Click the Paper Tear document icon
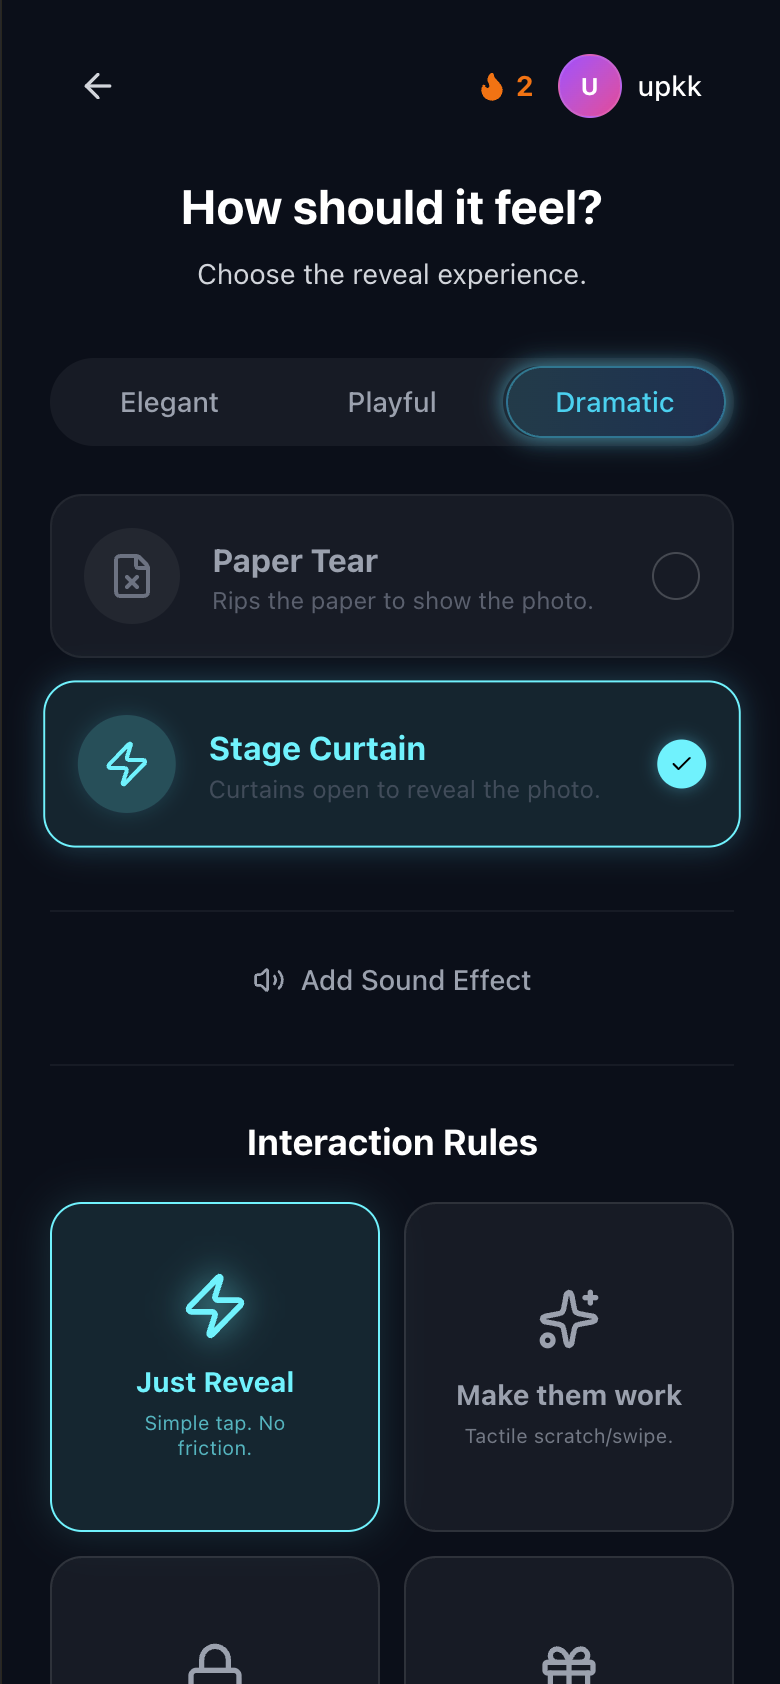 [132, 576]
